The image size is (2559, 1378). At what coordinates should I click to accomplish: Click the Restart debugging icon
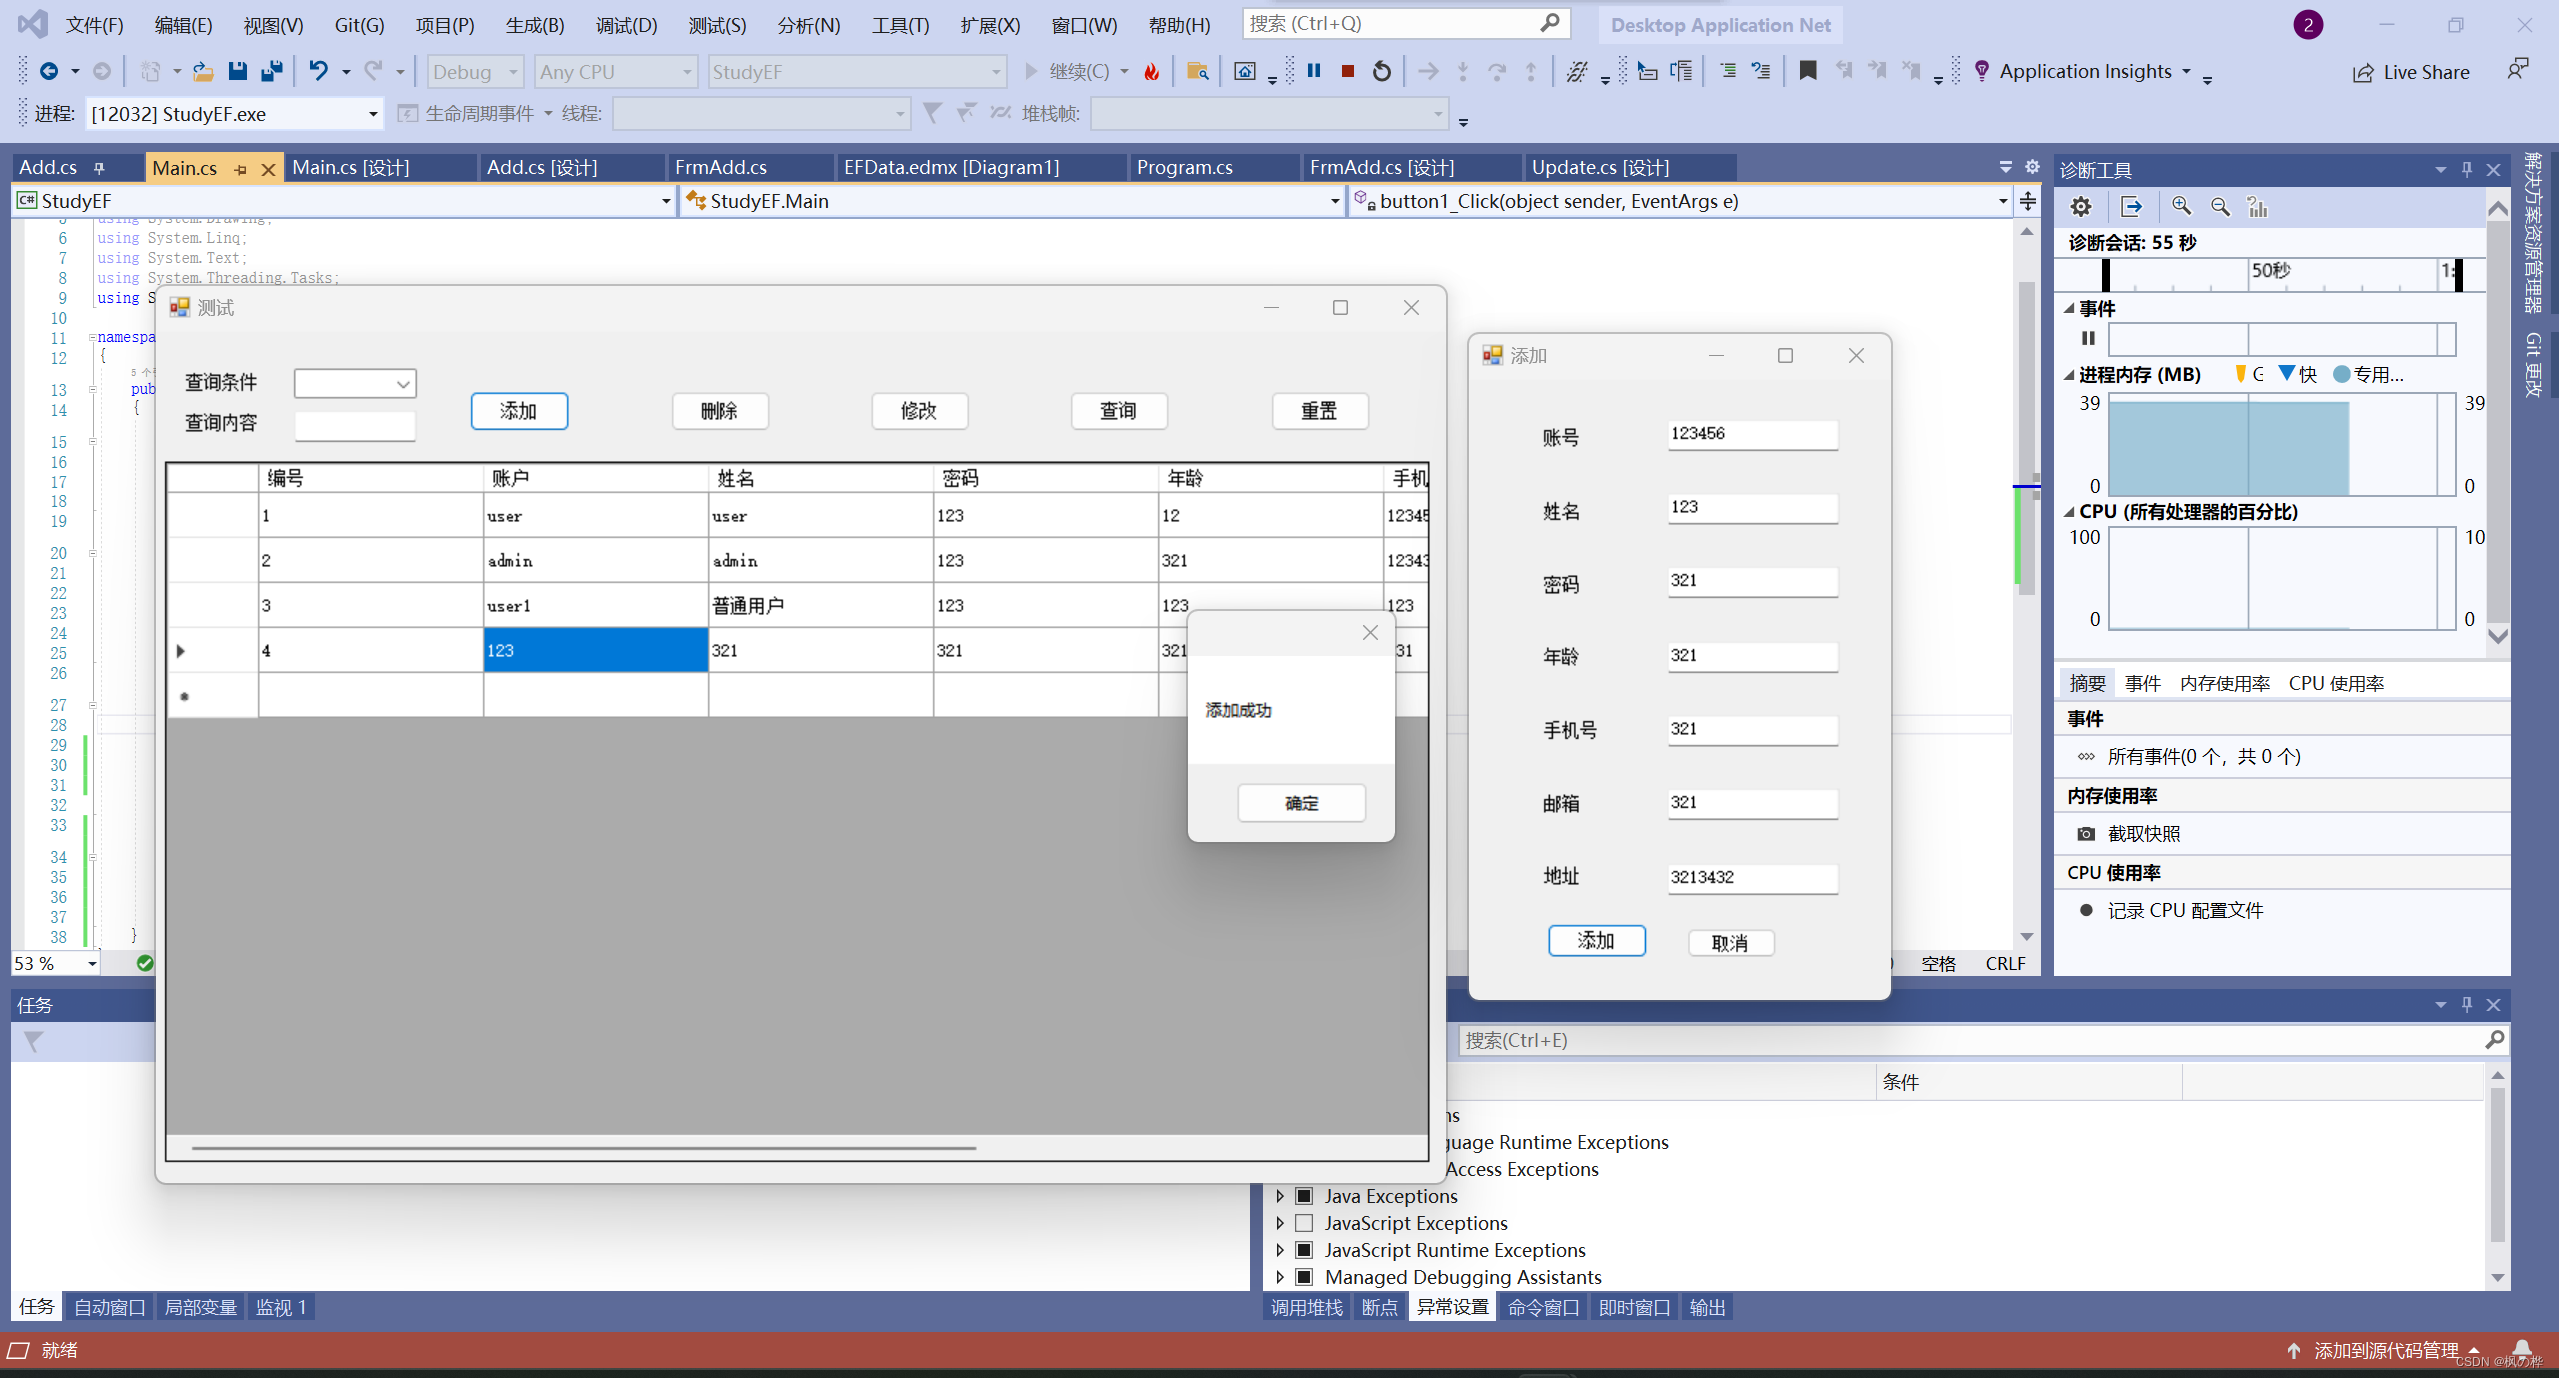[1381, 71]
